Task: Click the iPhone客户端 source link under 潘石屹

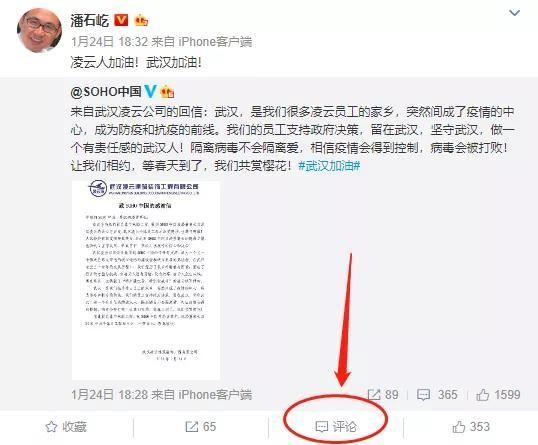Action: pos(215,42)
